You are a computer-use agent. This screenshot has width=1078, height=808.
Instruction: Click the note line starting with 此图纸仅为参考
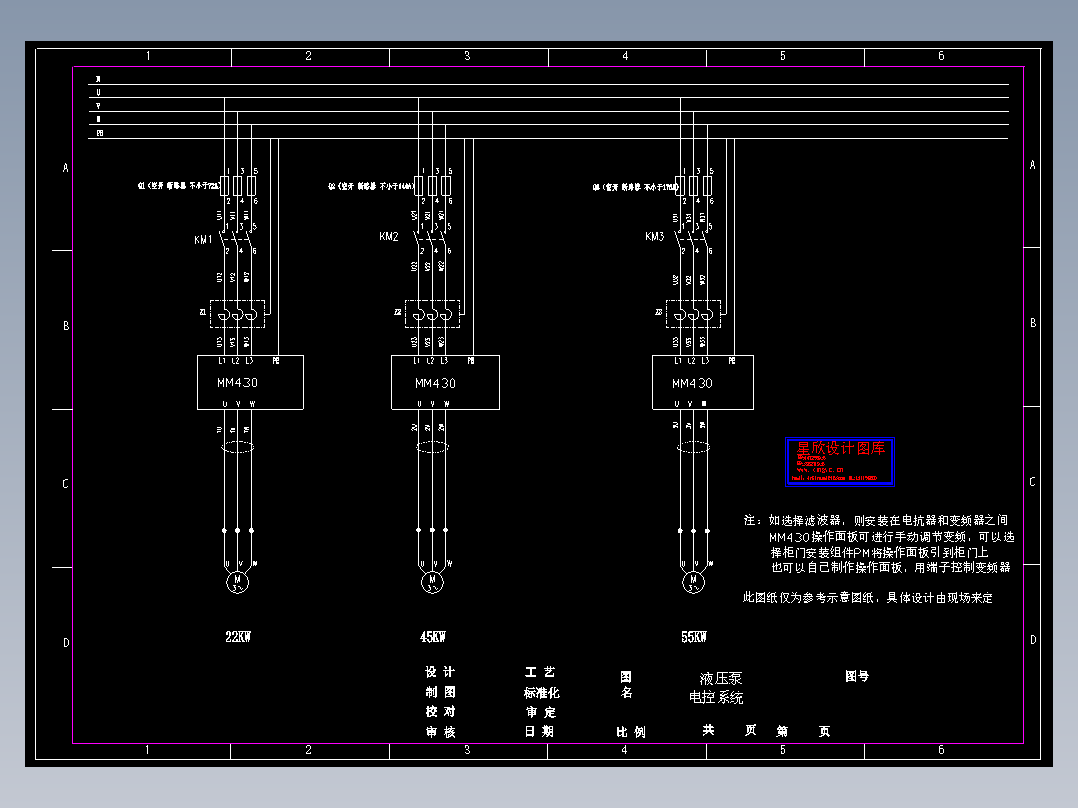point(868,598)
